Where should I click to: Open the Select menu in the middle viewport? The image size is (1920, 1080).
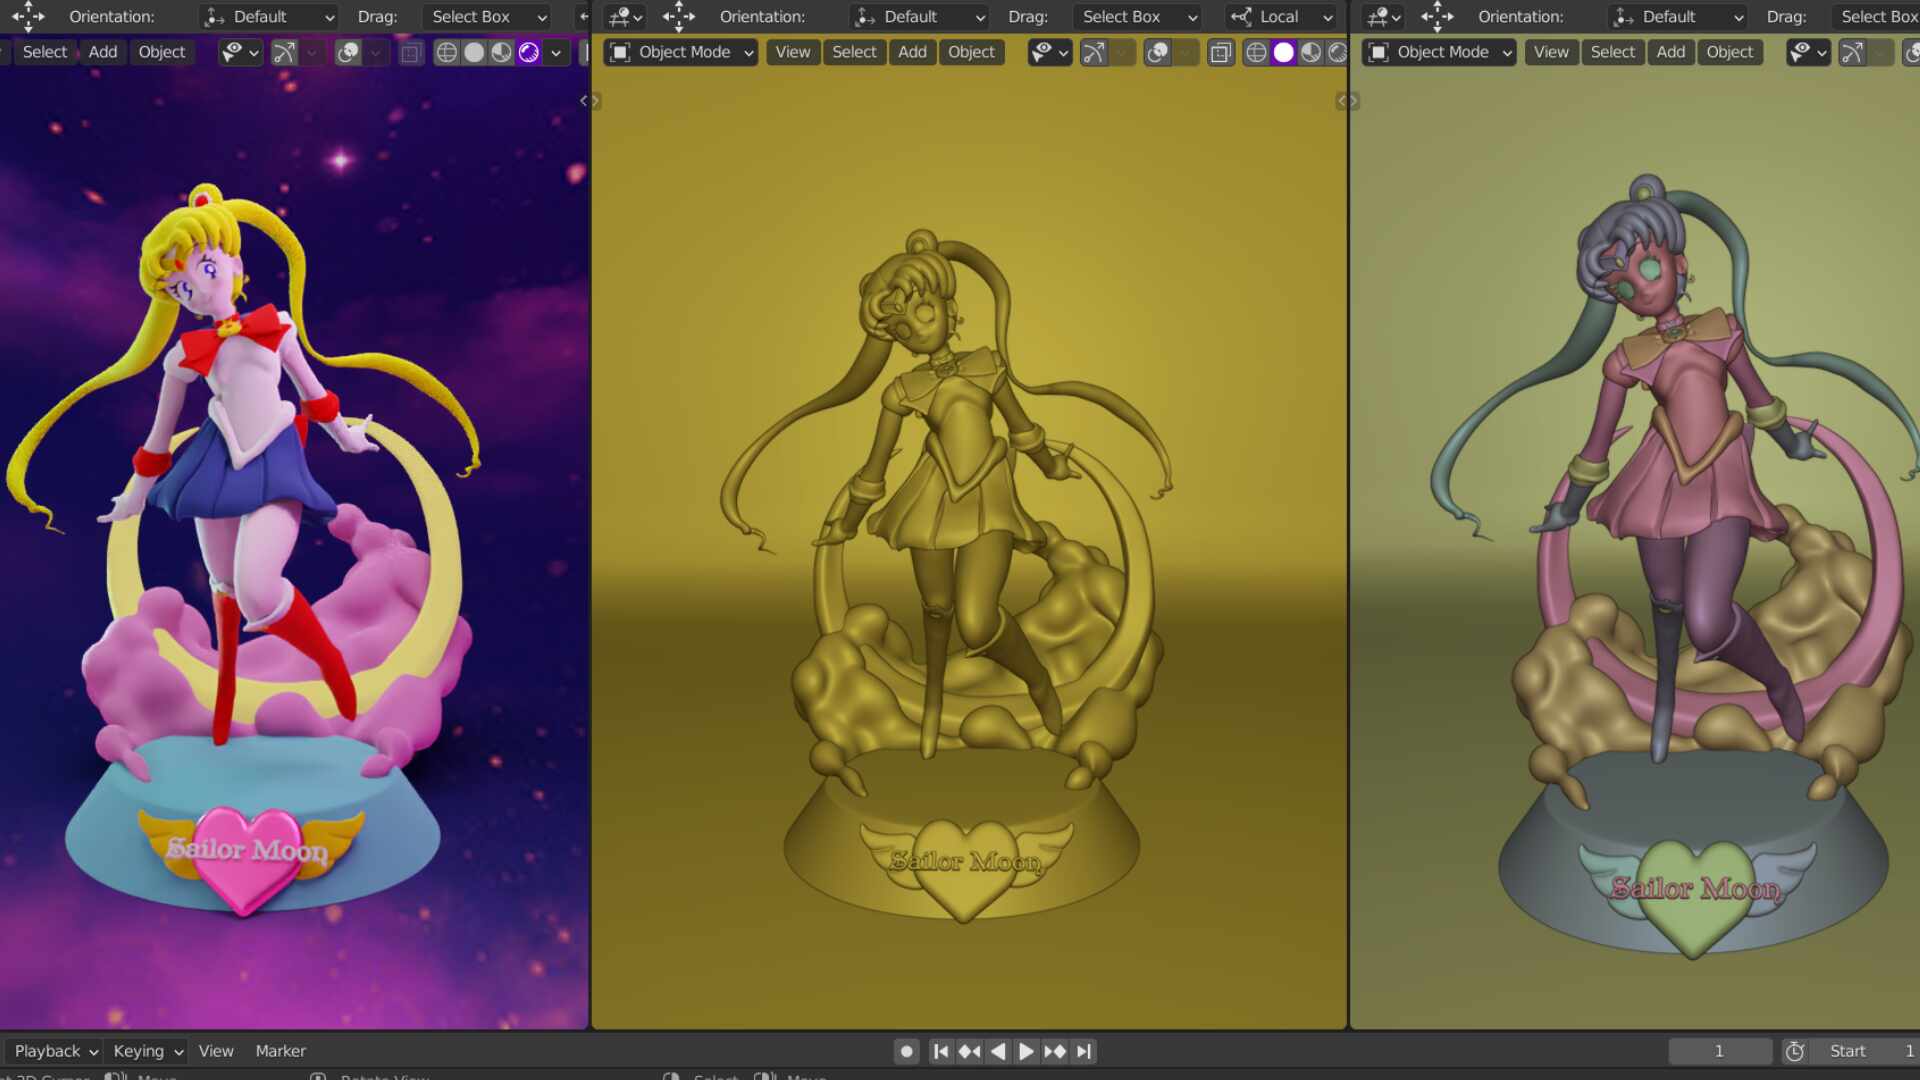click(x=854, y=52)
